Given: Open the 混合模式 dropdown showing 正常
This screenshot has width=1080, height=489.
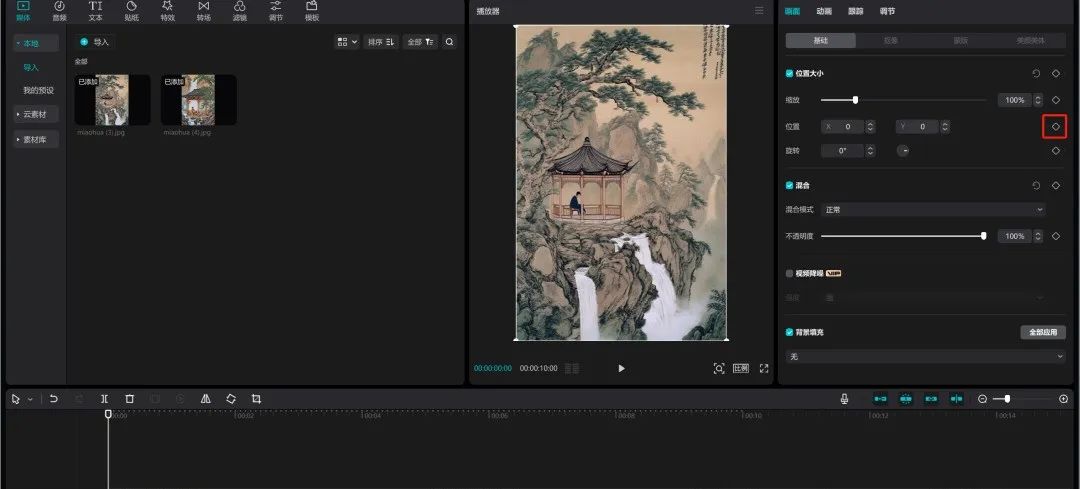Looking at the screenshot, I should tap(933, 209).
